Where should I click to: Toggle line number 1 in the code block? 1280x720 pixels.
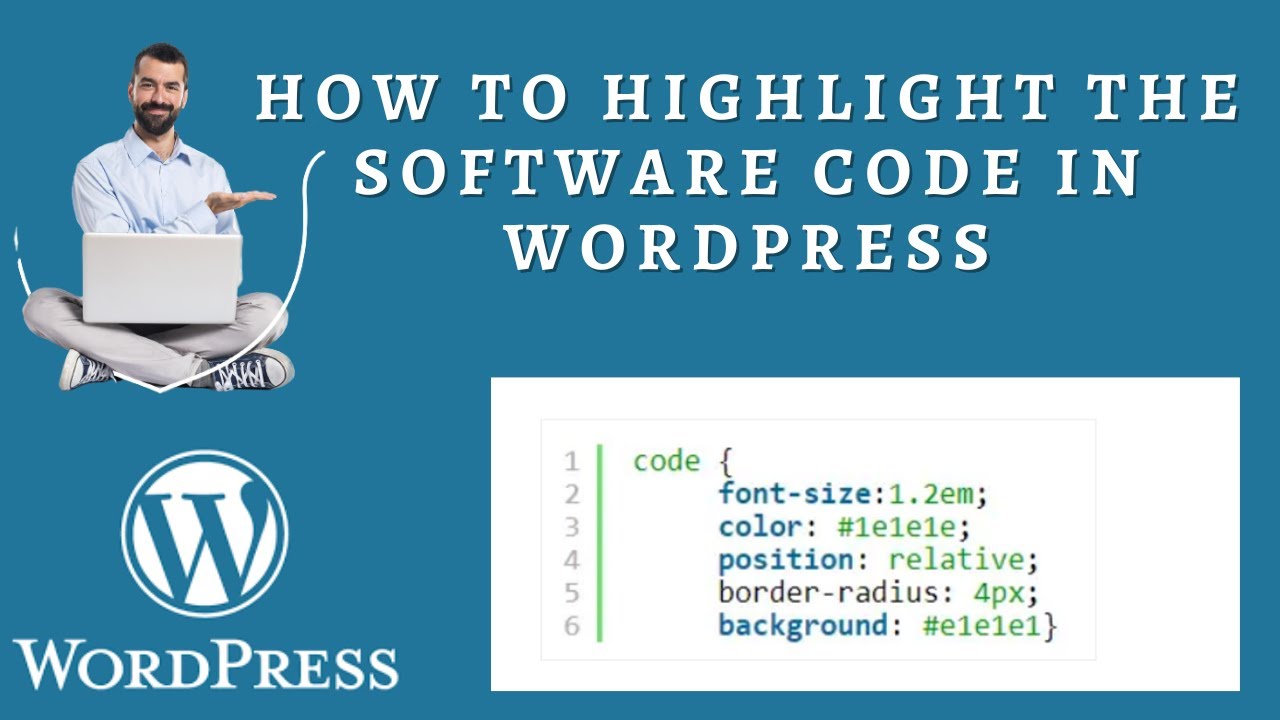pyautogui.click(x=570, y=461)
